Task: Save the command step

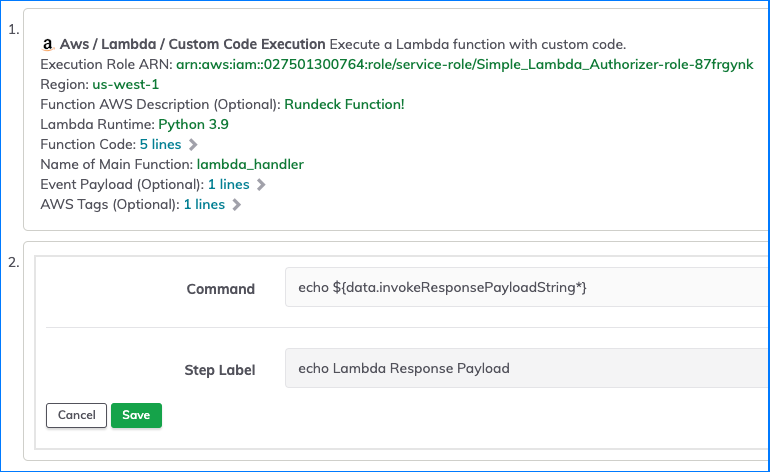Action: pyautogui.click(x=136, y=416)
